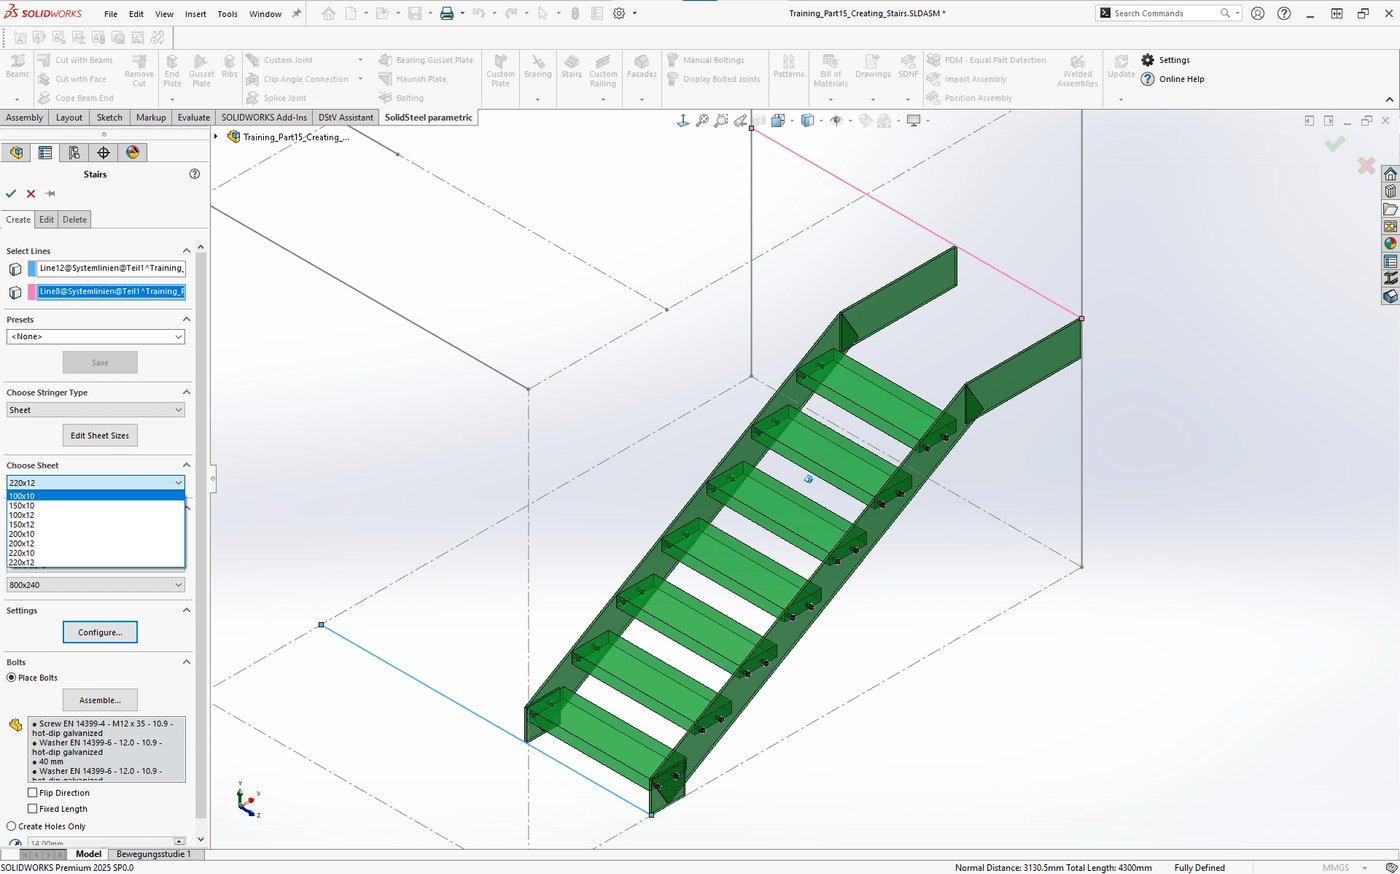
Task: Click the Edit Sheet Sizes button
Action: (99, 435)
